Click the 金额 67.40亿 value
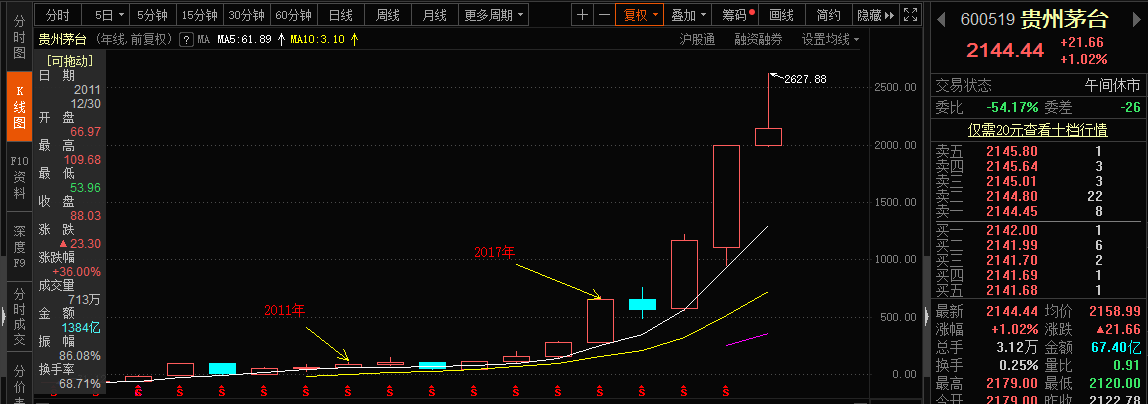 1116,347
